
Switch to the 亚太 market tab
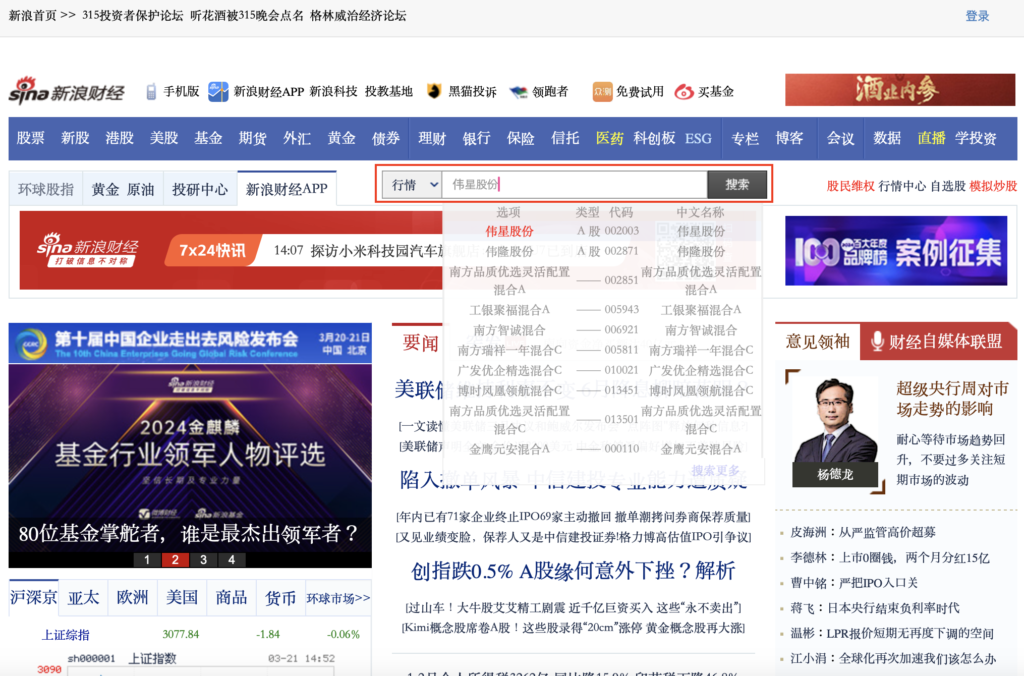coord(83,598)
